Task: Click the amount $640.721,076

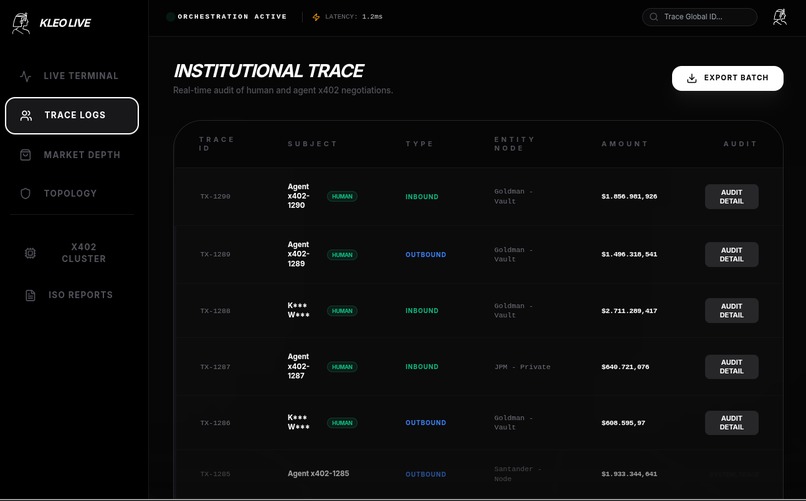Action: [x=625, y=367]
